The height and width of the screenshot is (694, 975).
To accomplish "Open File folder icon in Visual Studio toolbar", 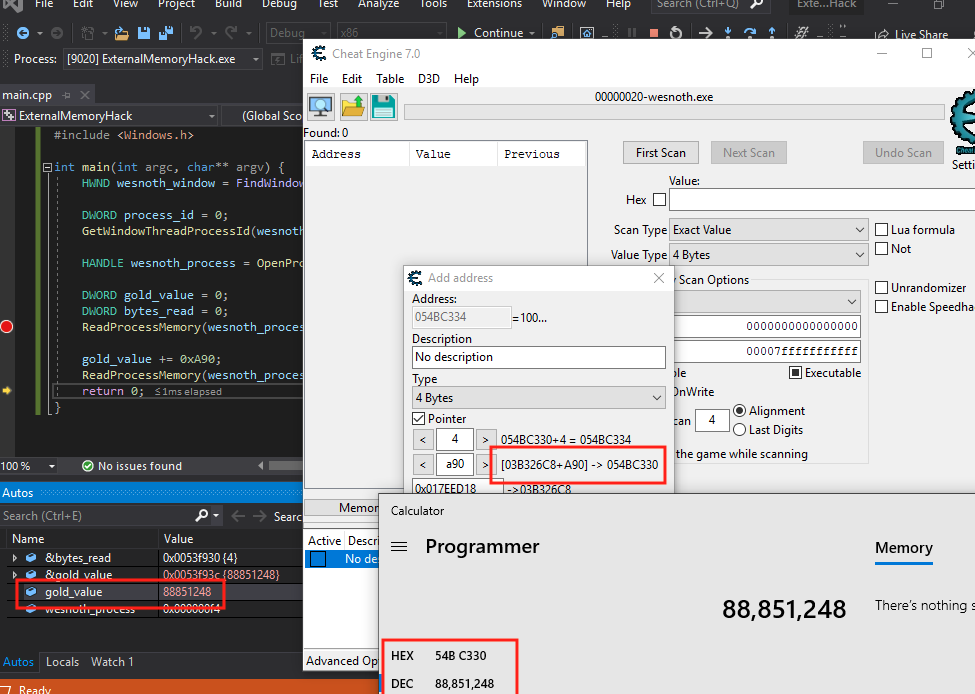I will (122, 33).
